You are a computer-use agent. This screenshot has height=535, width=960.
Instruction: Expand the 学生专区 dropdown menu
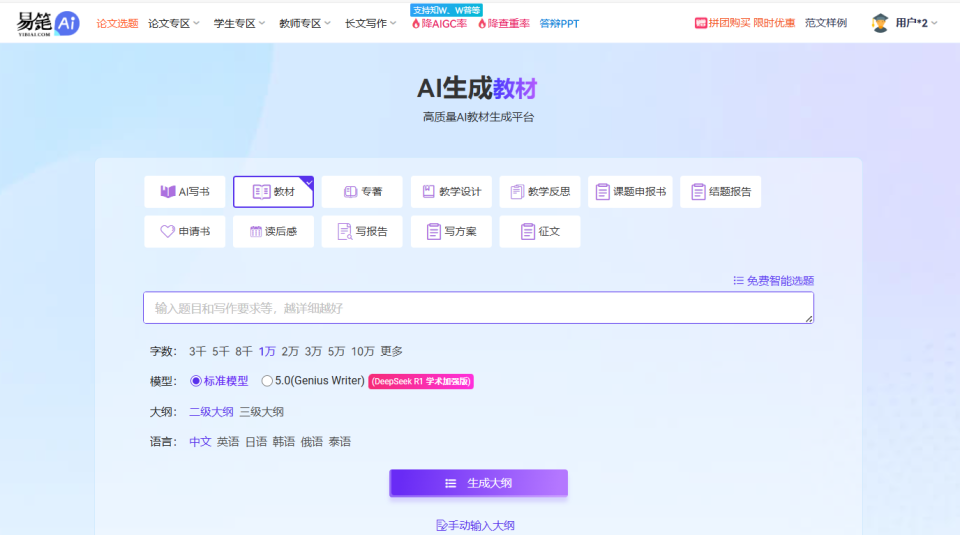(x=239, y=23)
